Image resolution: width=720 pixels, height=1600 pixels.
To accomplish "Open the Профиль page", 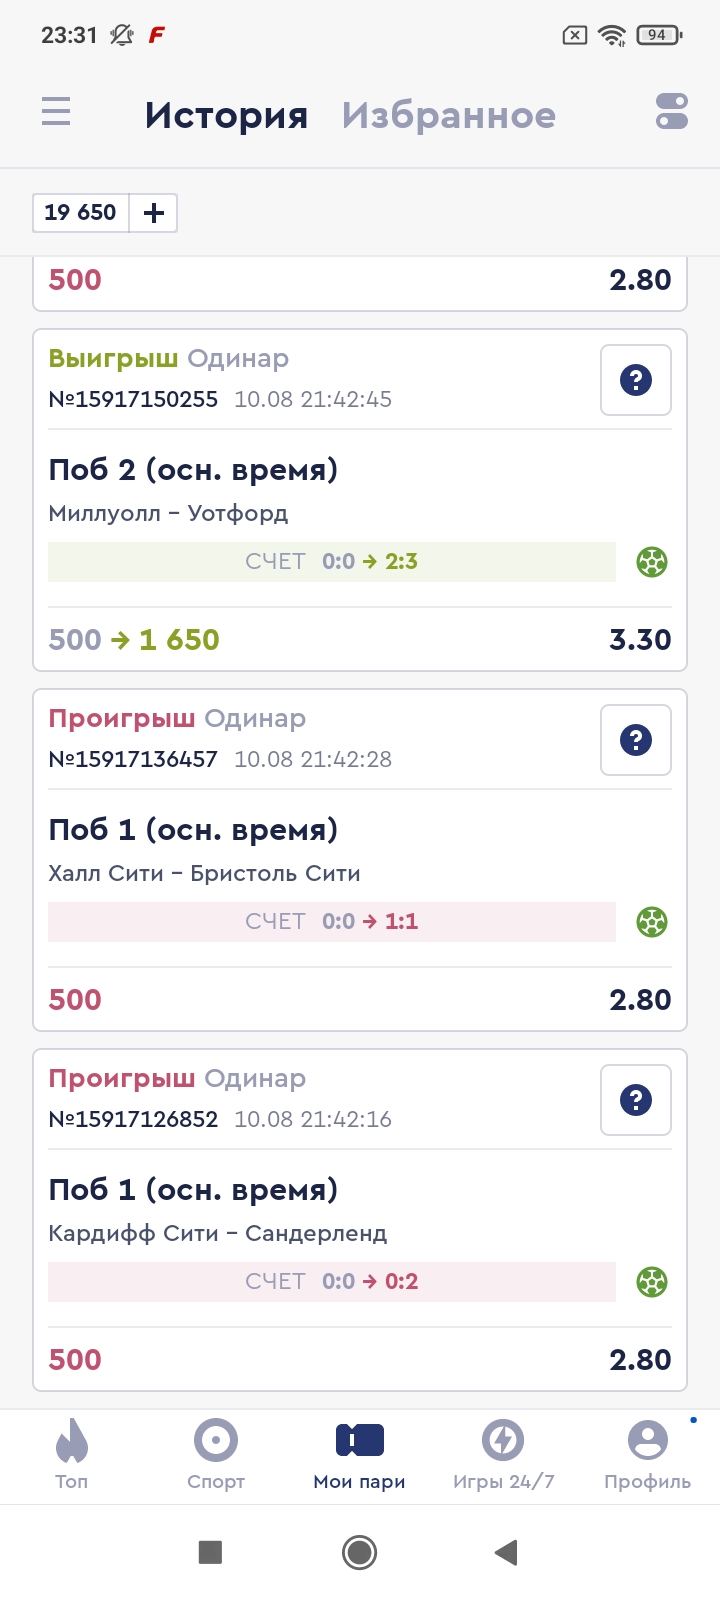I will pyautogui.click(x=647, y=1455).
